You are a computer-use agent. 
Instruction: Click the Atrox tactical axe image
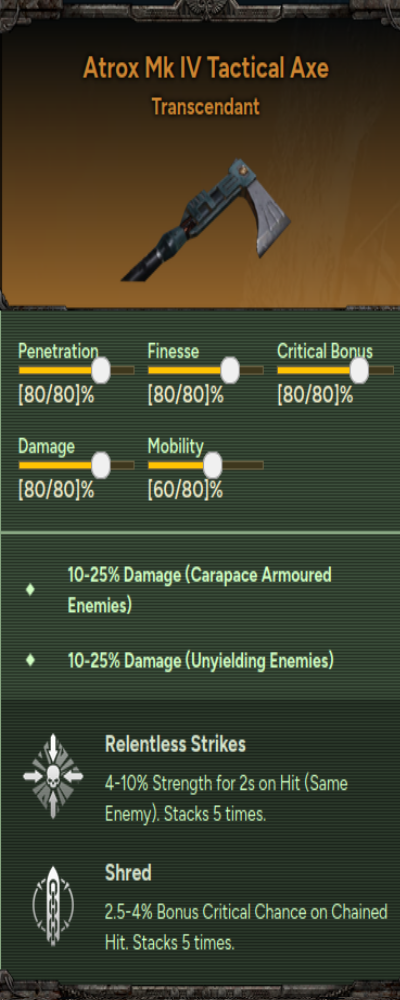tap(206, 219)
